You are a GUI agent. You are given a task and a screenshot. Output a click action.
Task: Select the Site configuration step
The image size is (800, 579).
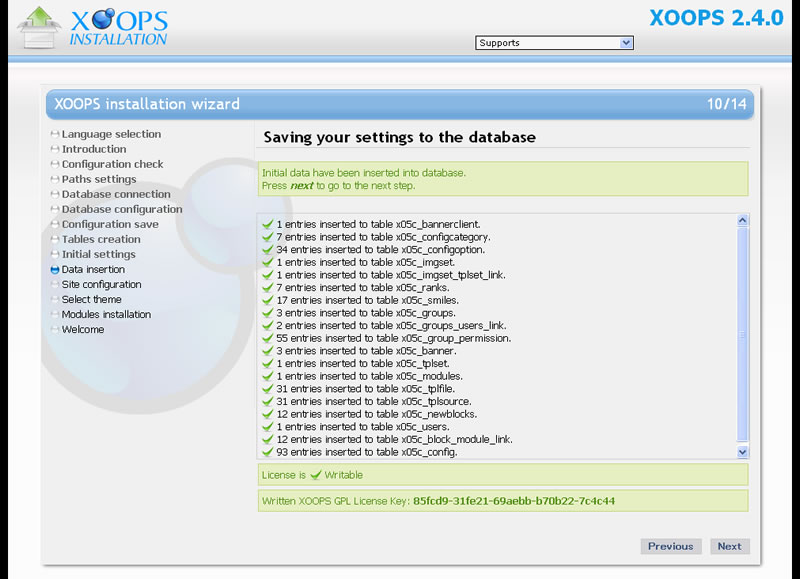coord(101,285)
